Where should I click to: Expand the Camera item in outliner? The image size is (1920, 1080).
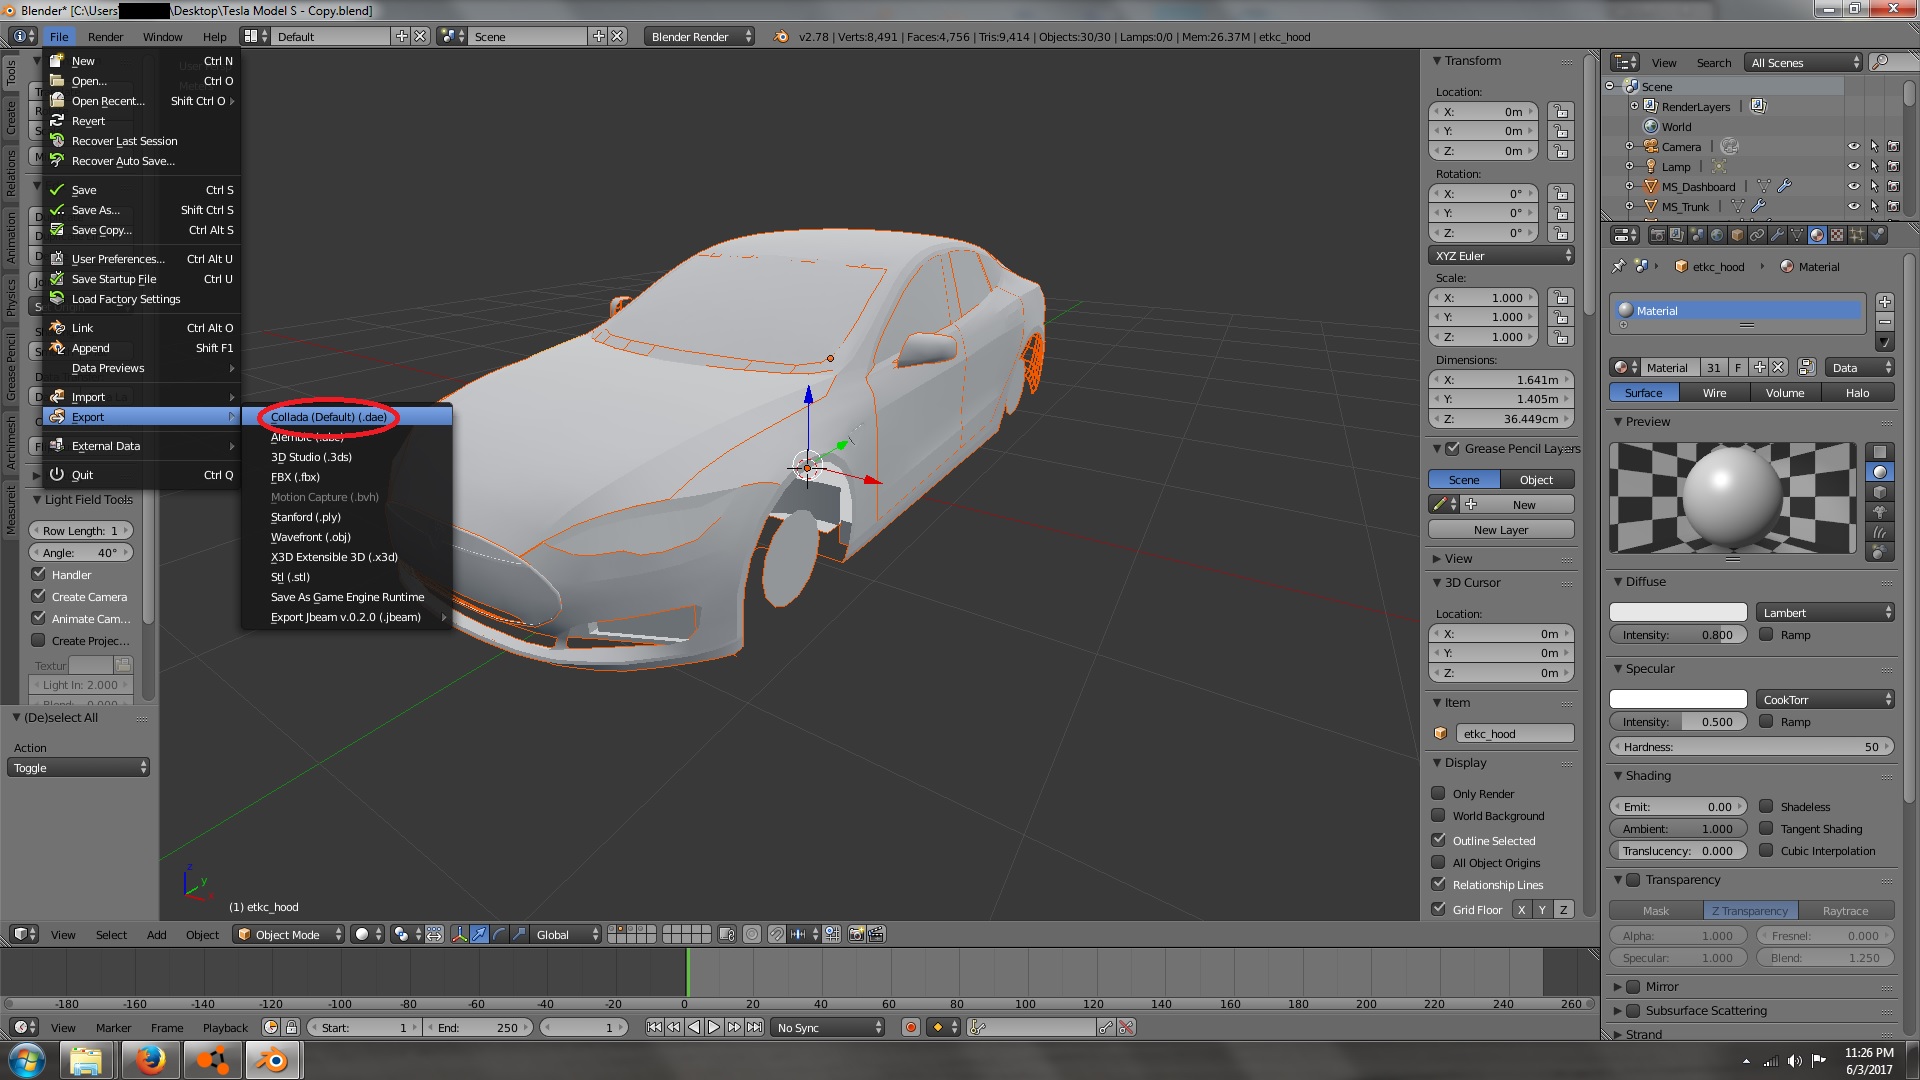click(x=1629, y=146)
